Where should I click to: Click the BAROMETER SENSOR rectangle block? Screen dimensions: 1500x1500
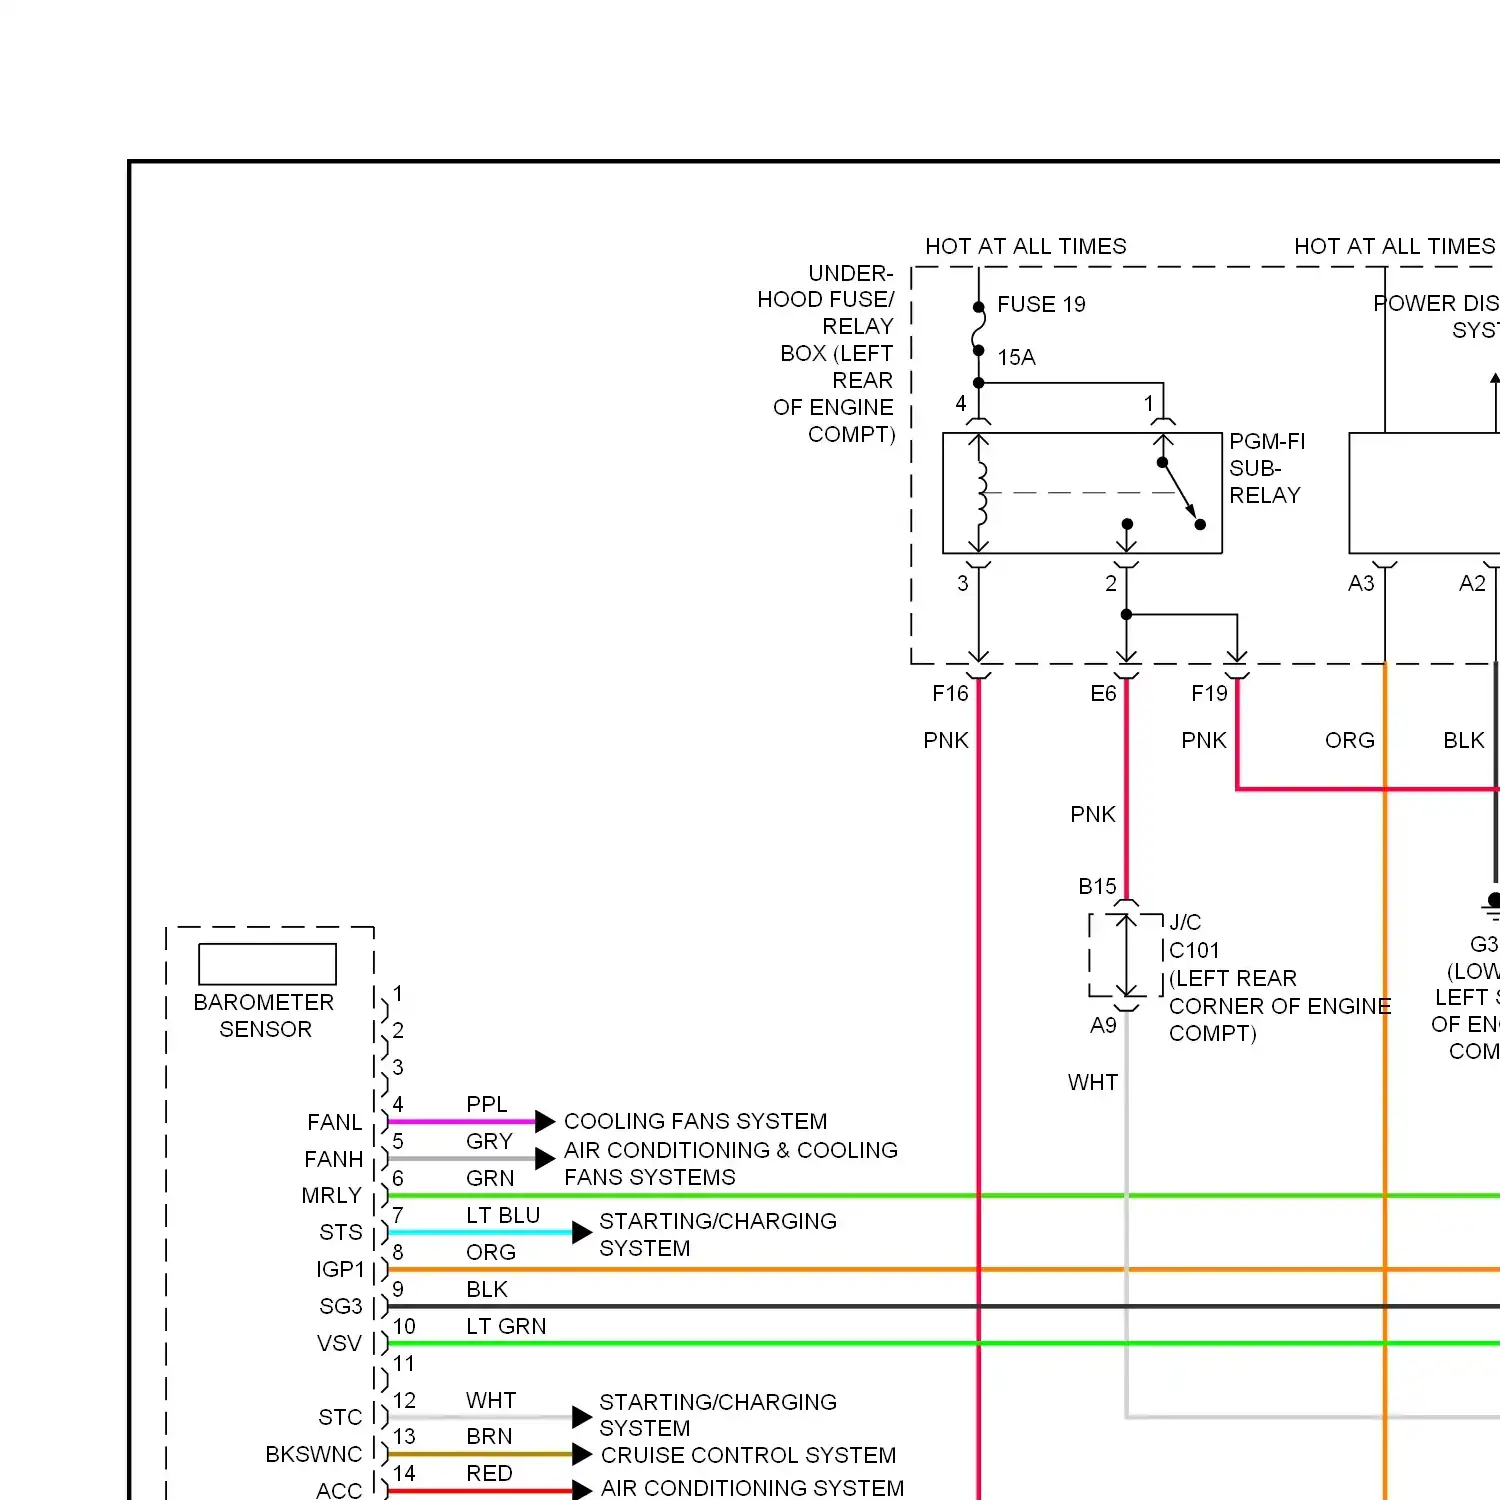[x=267, y=963]
